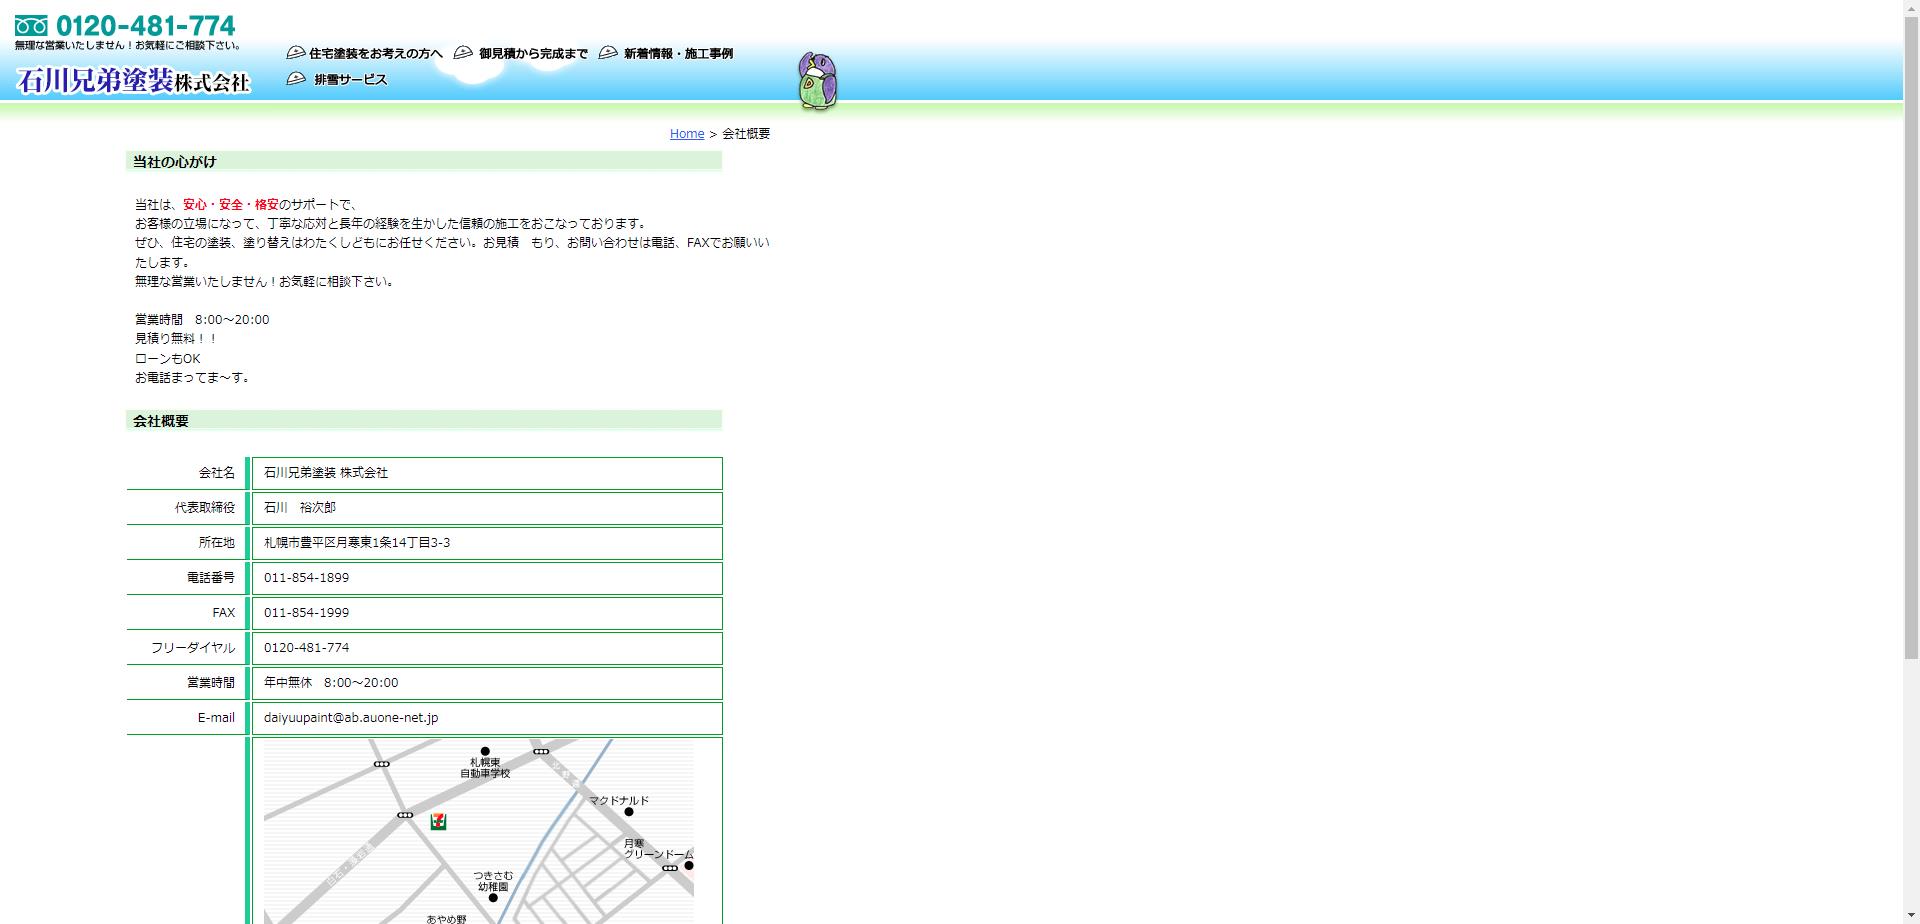The image size is (1920, 924).
Task: Click helmet icon beside 排雪サービス
Action: point(296,79)
